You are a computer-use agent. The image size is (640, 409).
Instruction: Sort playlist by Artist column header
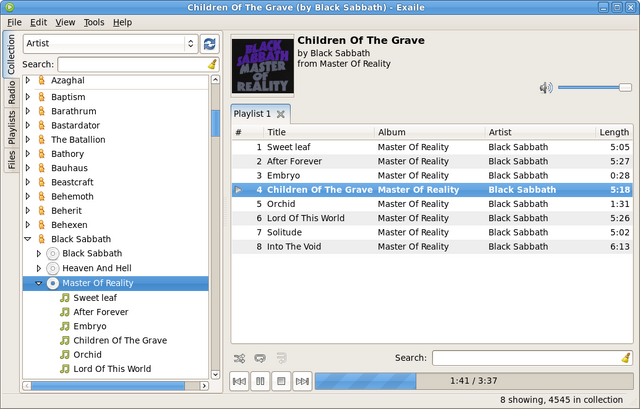click(x=540, y=132)
